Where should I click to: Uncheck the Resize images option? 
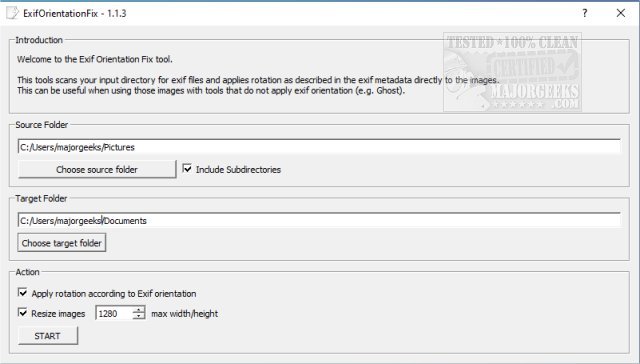pyautogui.click(x=22, y=313)
